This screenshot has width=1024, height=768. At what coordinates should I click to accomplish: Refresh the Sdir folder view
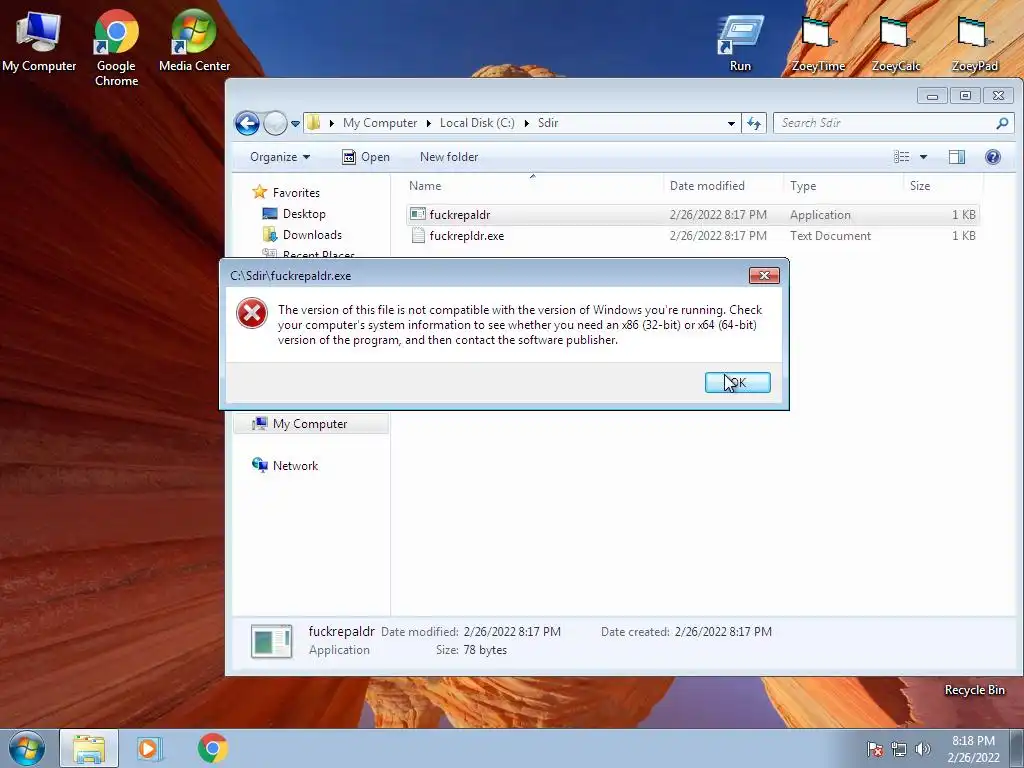tap(754, 123)
